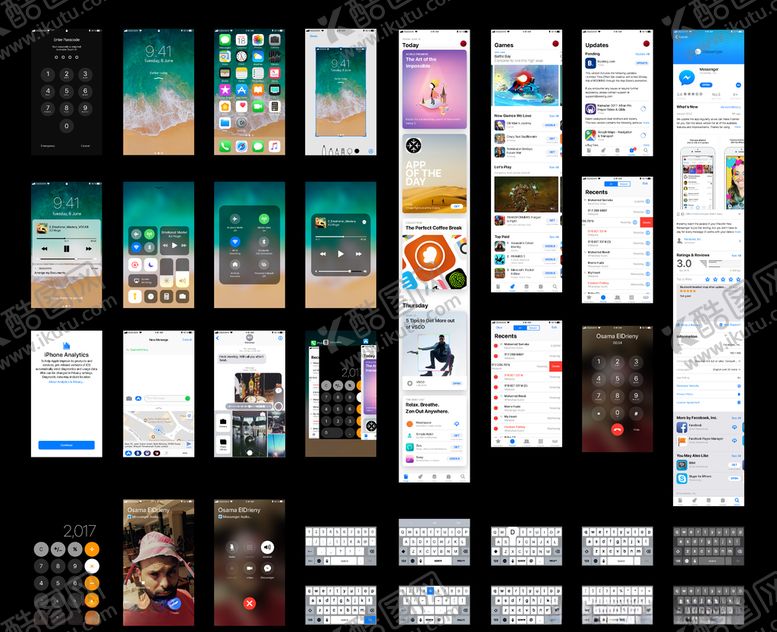
Task: Select the Keypad tab in the Recents screen with Edit
Action: [631, 297]
